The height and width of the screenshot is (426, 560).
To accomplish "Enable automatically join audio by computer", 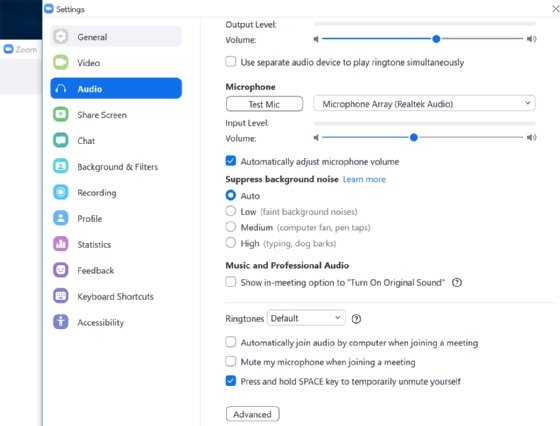I will coord(231,342).
